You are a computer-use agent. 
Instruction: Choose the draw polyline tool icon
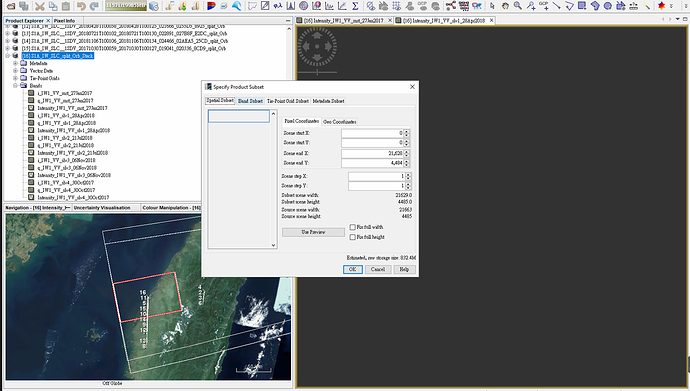569,6
